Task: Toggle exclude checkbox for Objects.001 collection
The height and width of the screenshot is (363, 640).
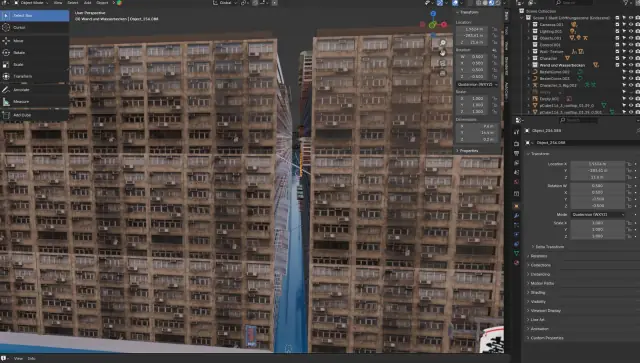Action: pyautogui.click(x=618, y=38)
